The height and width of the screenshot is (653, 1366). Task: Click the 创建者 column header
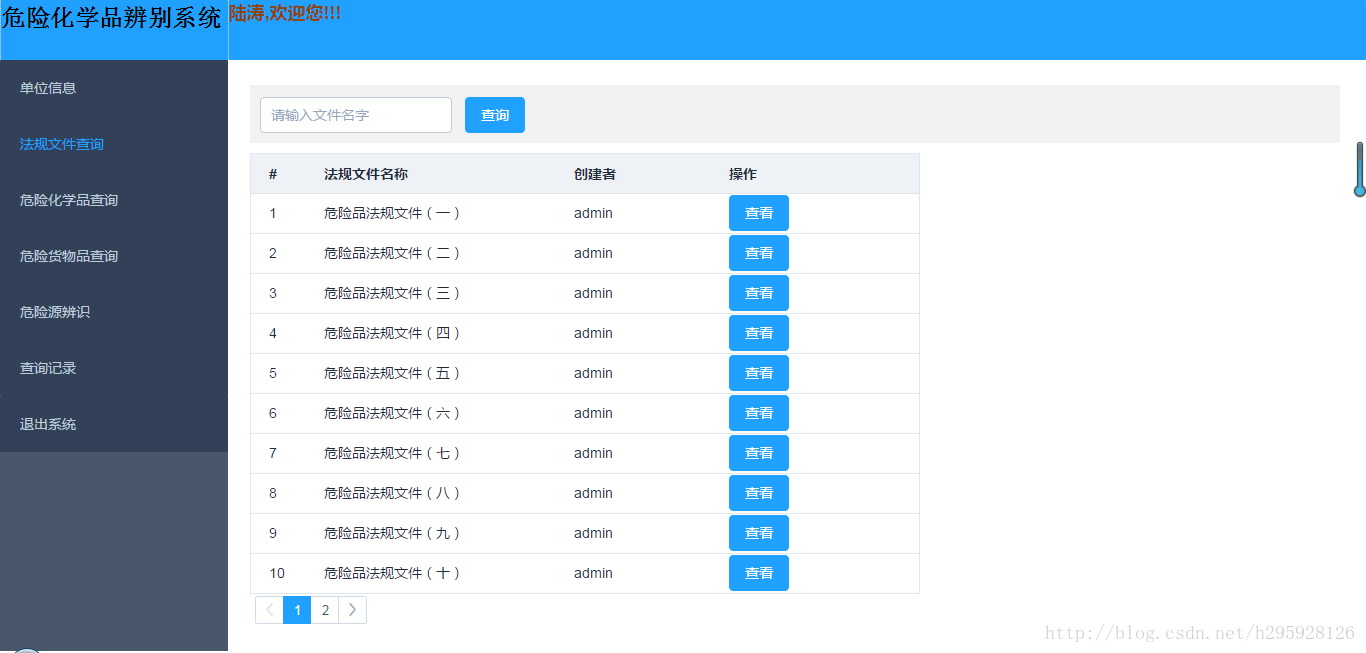pos(595,174)
